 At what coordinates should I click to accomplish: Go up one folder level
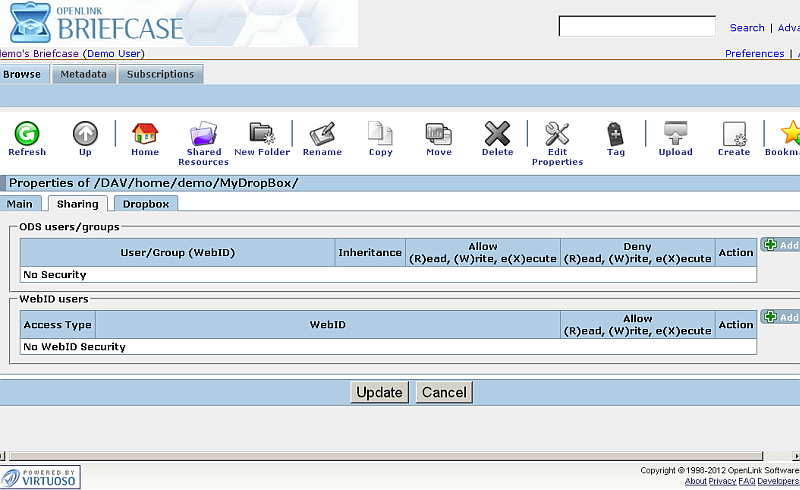[85, 134]
